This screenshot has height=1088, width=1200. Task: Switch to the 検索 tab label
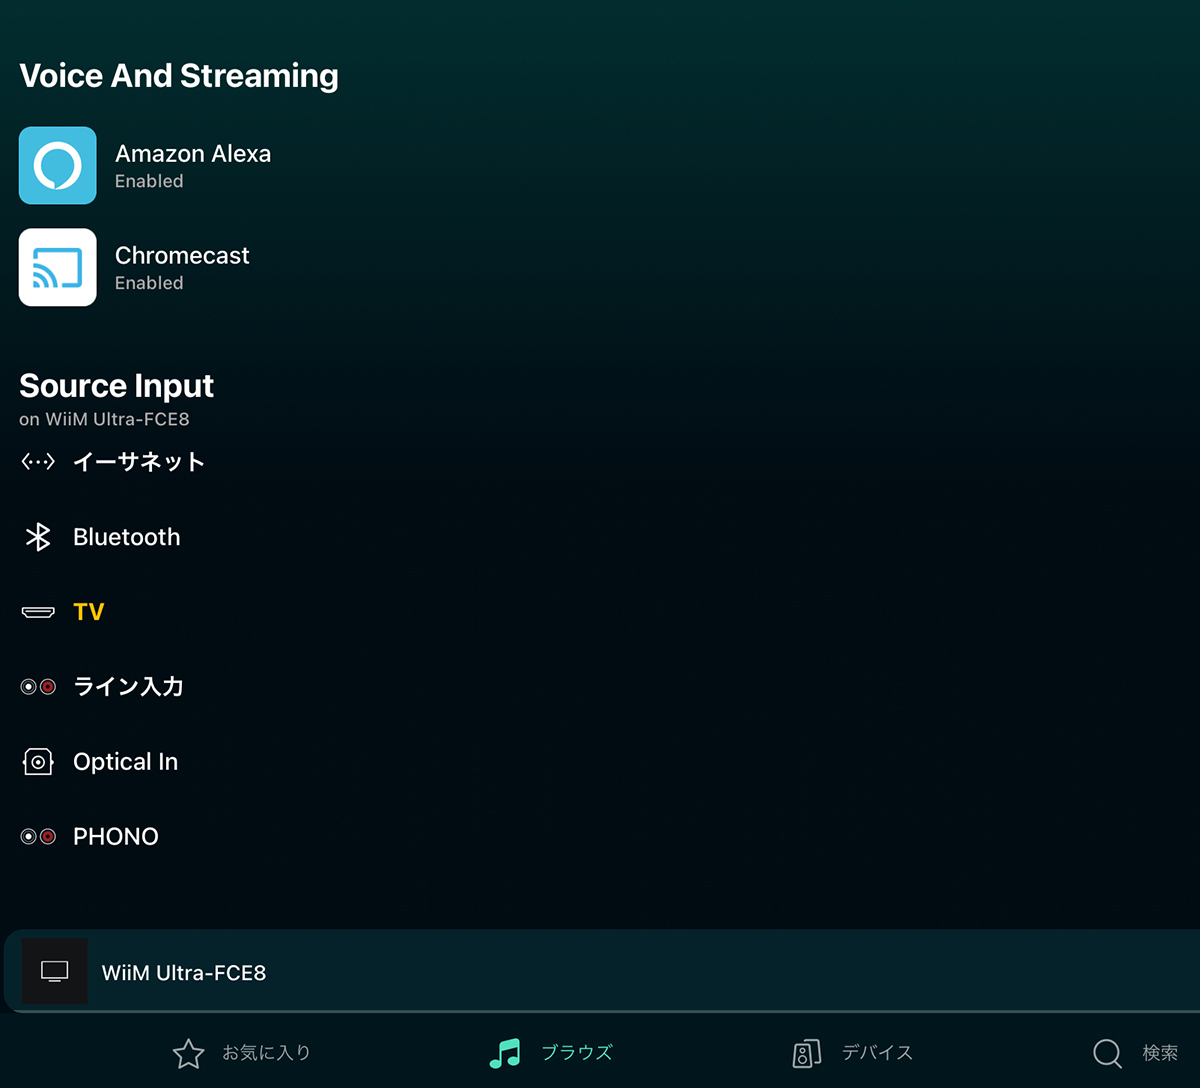coord(1160,1053)
